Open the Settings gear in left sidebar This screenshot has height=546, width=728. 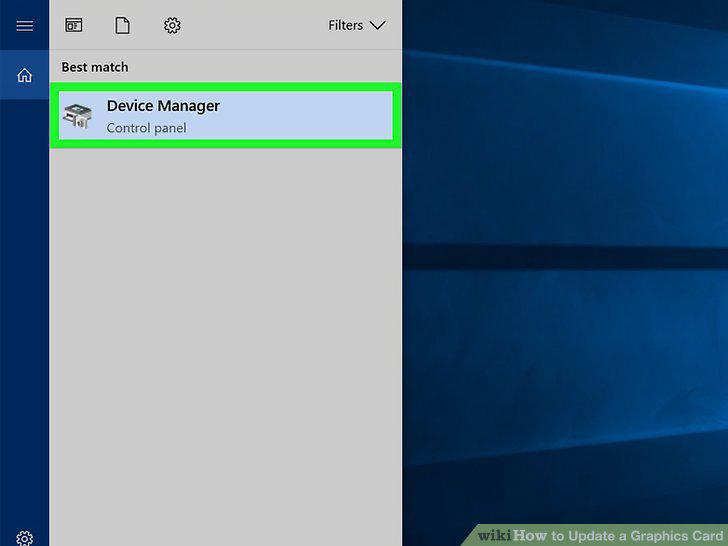coord(25,538)
